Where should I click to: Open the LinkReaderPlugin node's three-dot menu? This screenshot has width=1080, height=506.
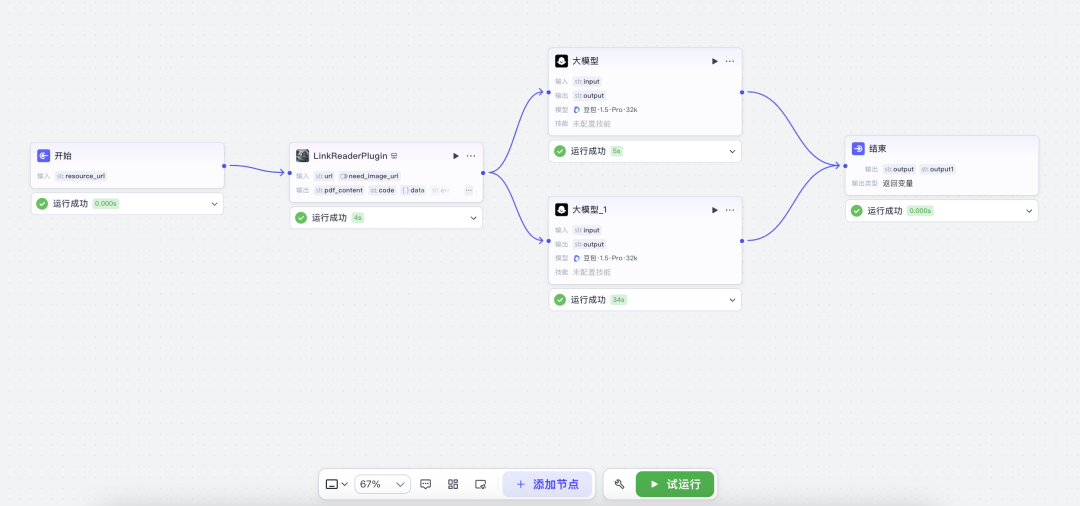pyautogui.click(x=470, y=156)
